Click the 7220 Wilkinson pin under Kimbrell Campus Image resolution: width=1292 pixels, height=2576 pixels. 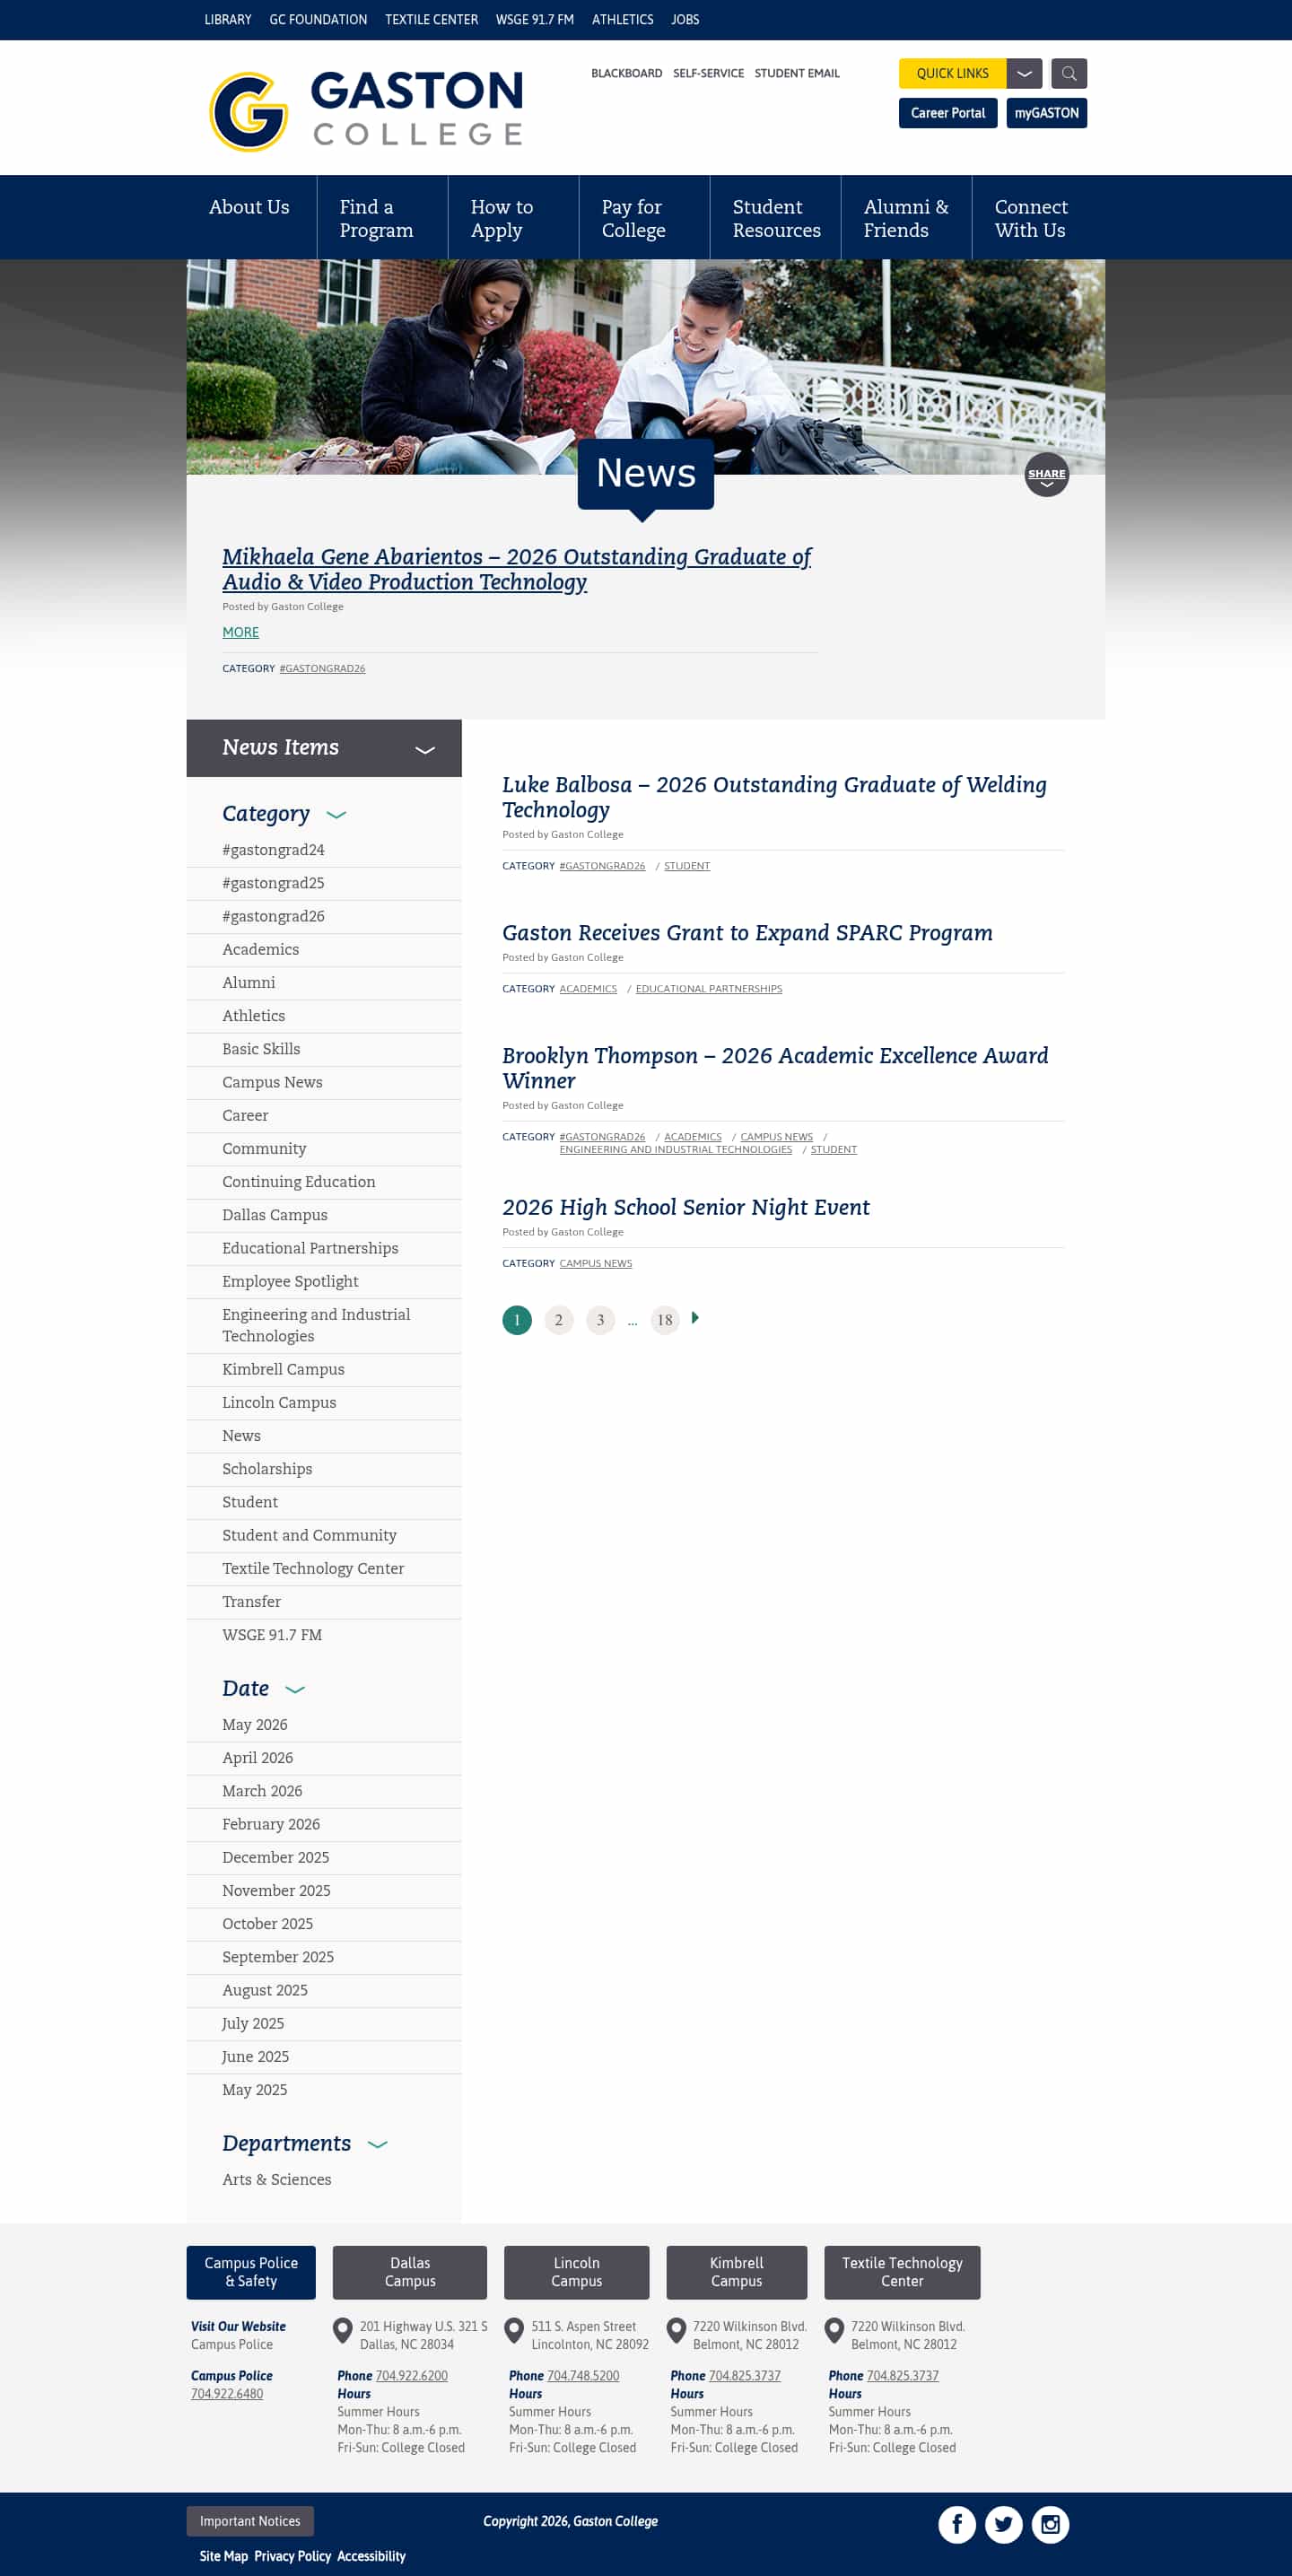pos(676,2331)
